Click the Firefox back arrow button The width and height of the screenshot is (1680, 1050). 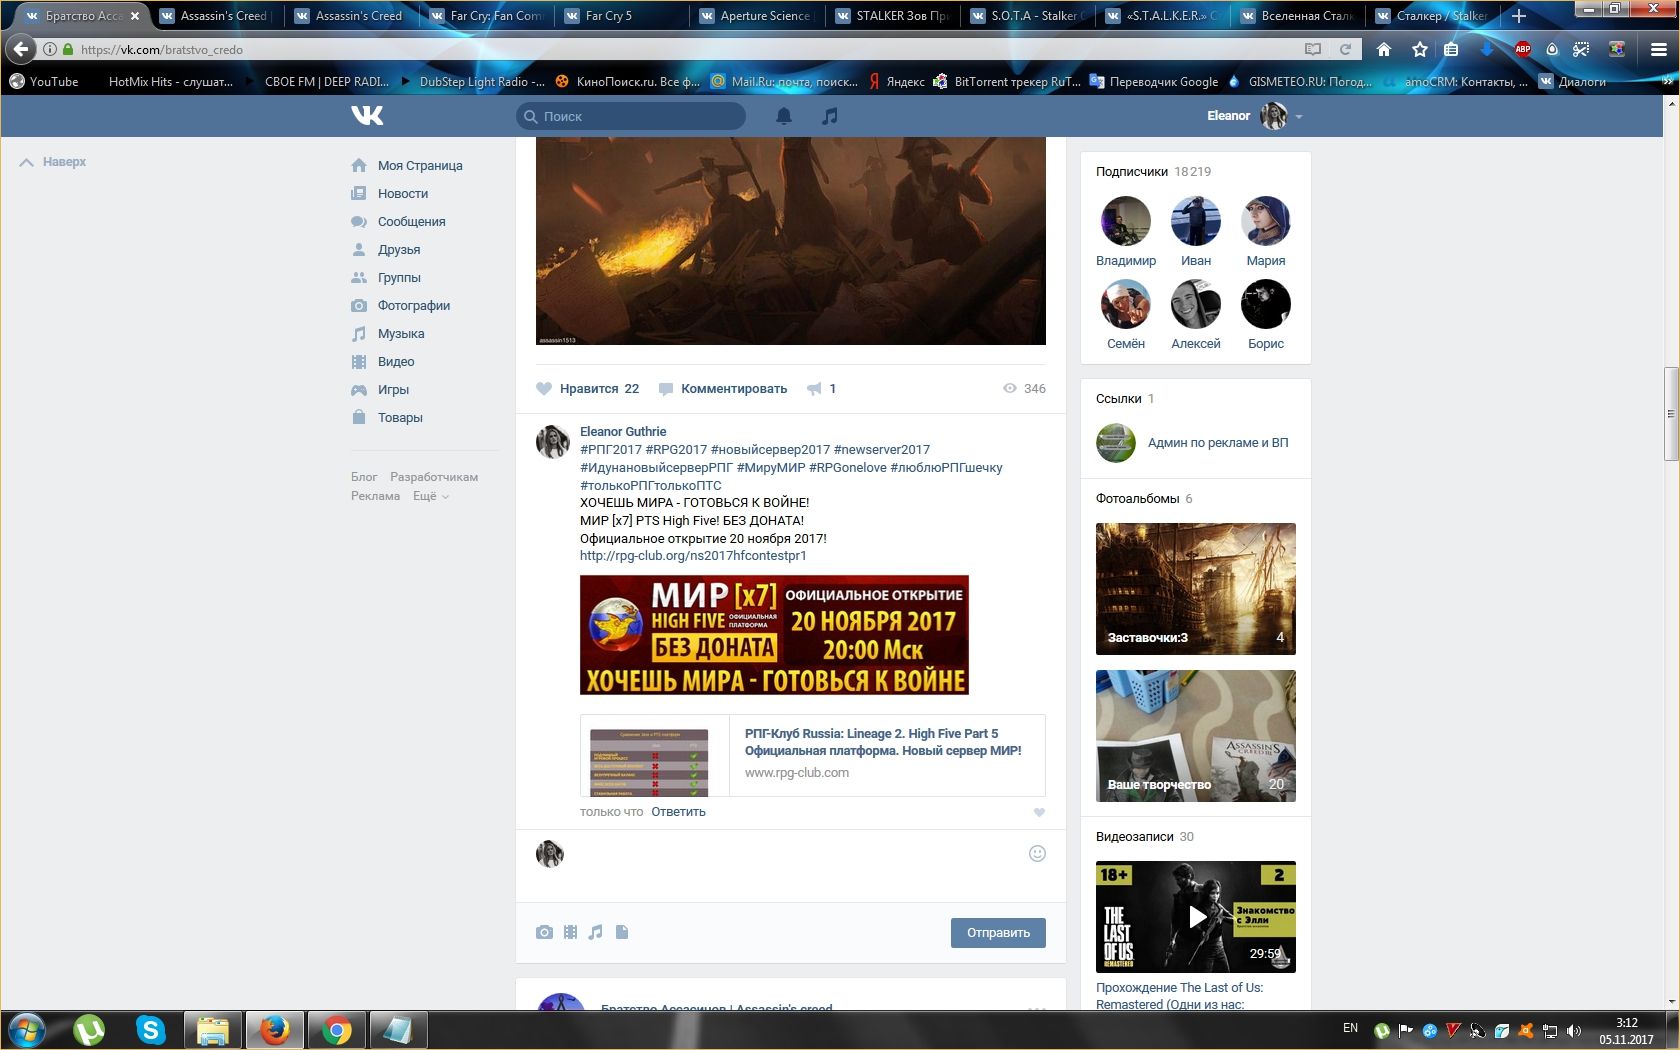(20, 49)
